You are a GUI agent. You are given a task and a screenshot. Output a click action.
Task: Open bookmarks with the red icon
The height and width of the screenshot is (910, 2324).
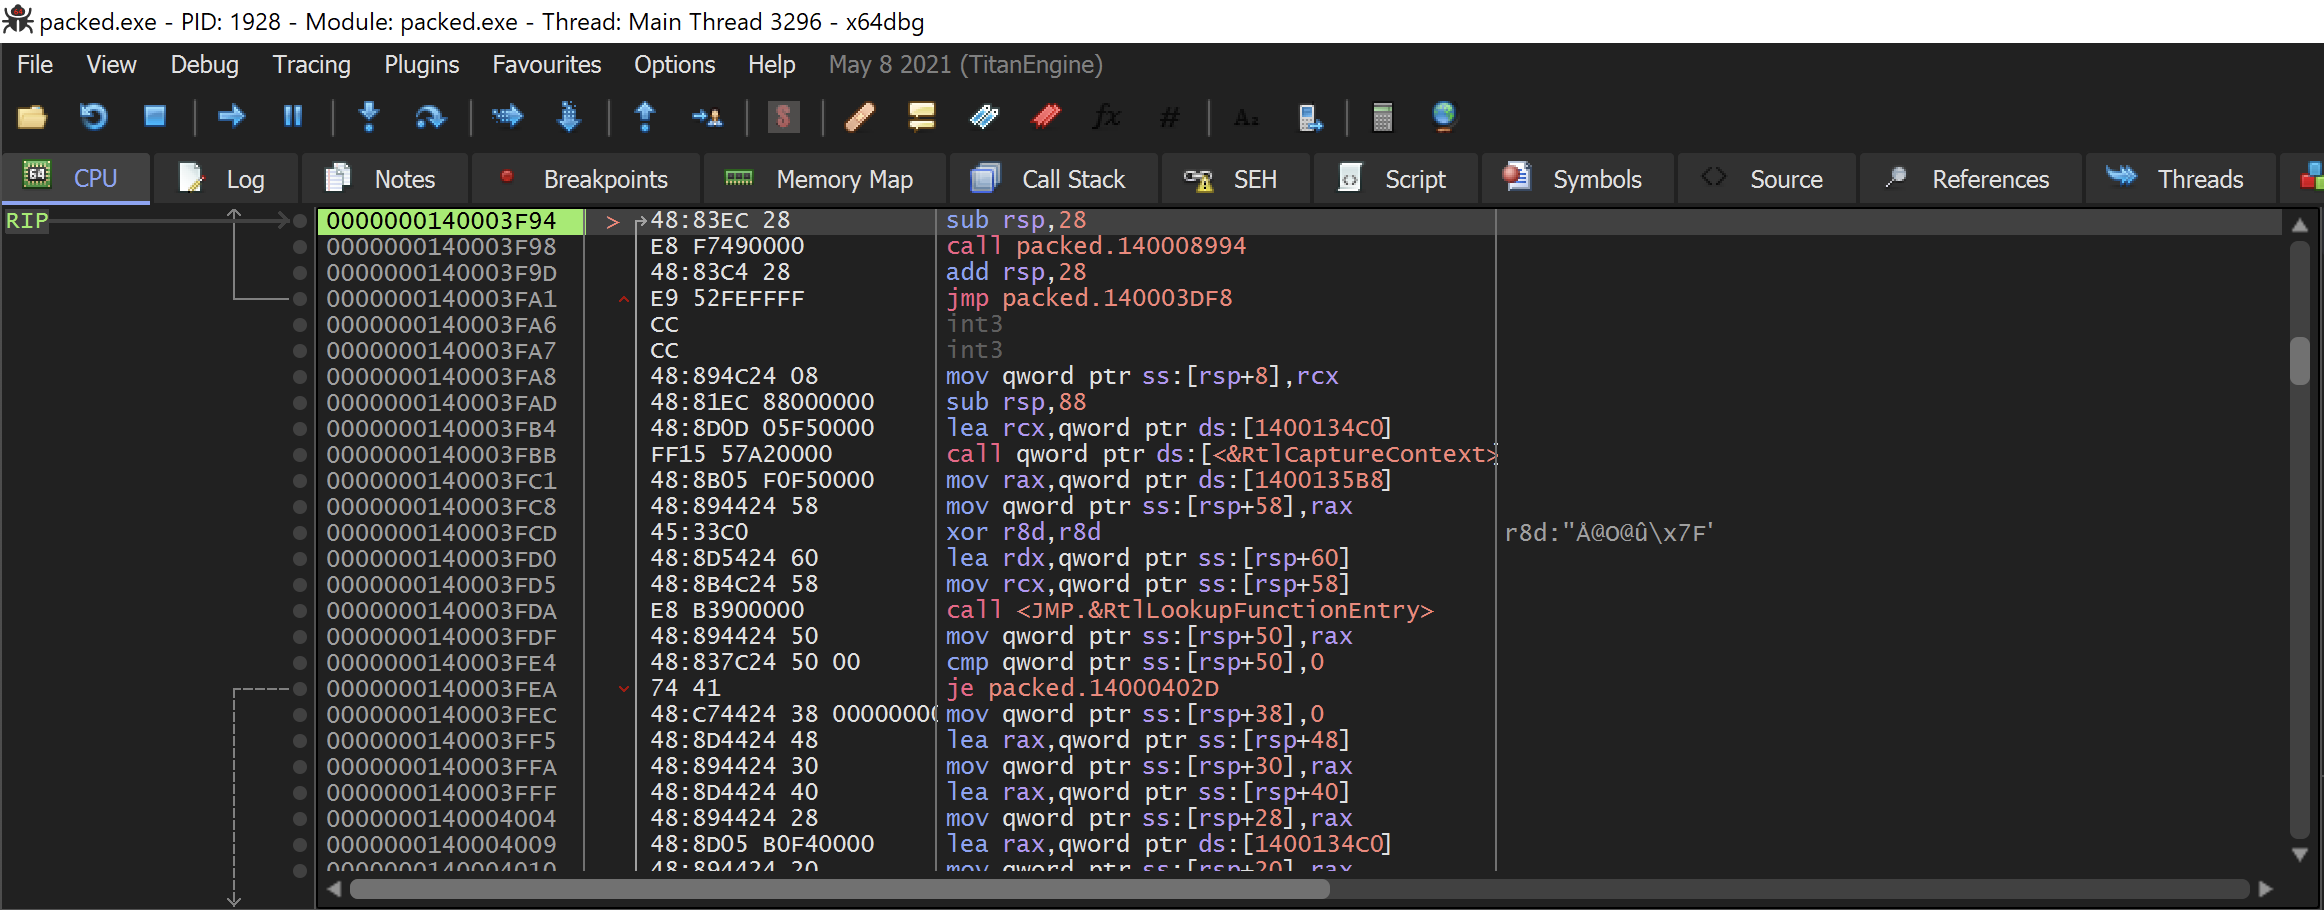pos(1045,117)
